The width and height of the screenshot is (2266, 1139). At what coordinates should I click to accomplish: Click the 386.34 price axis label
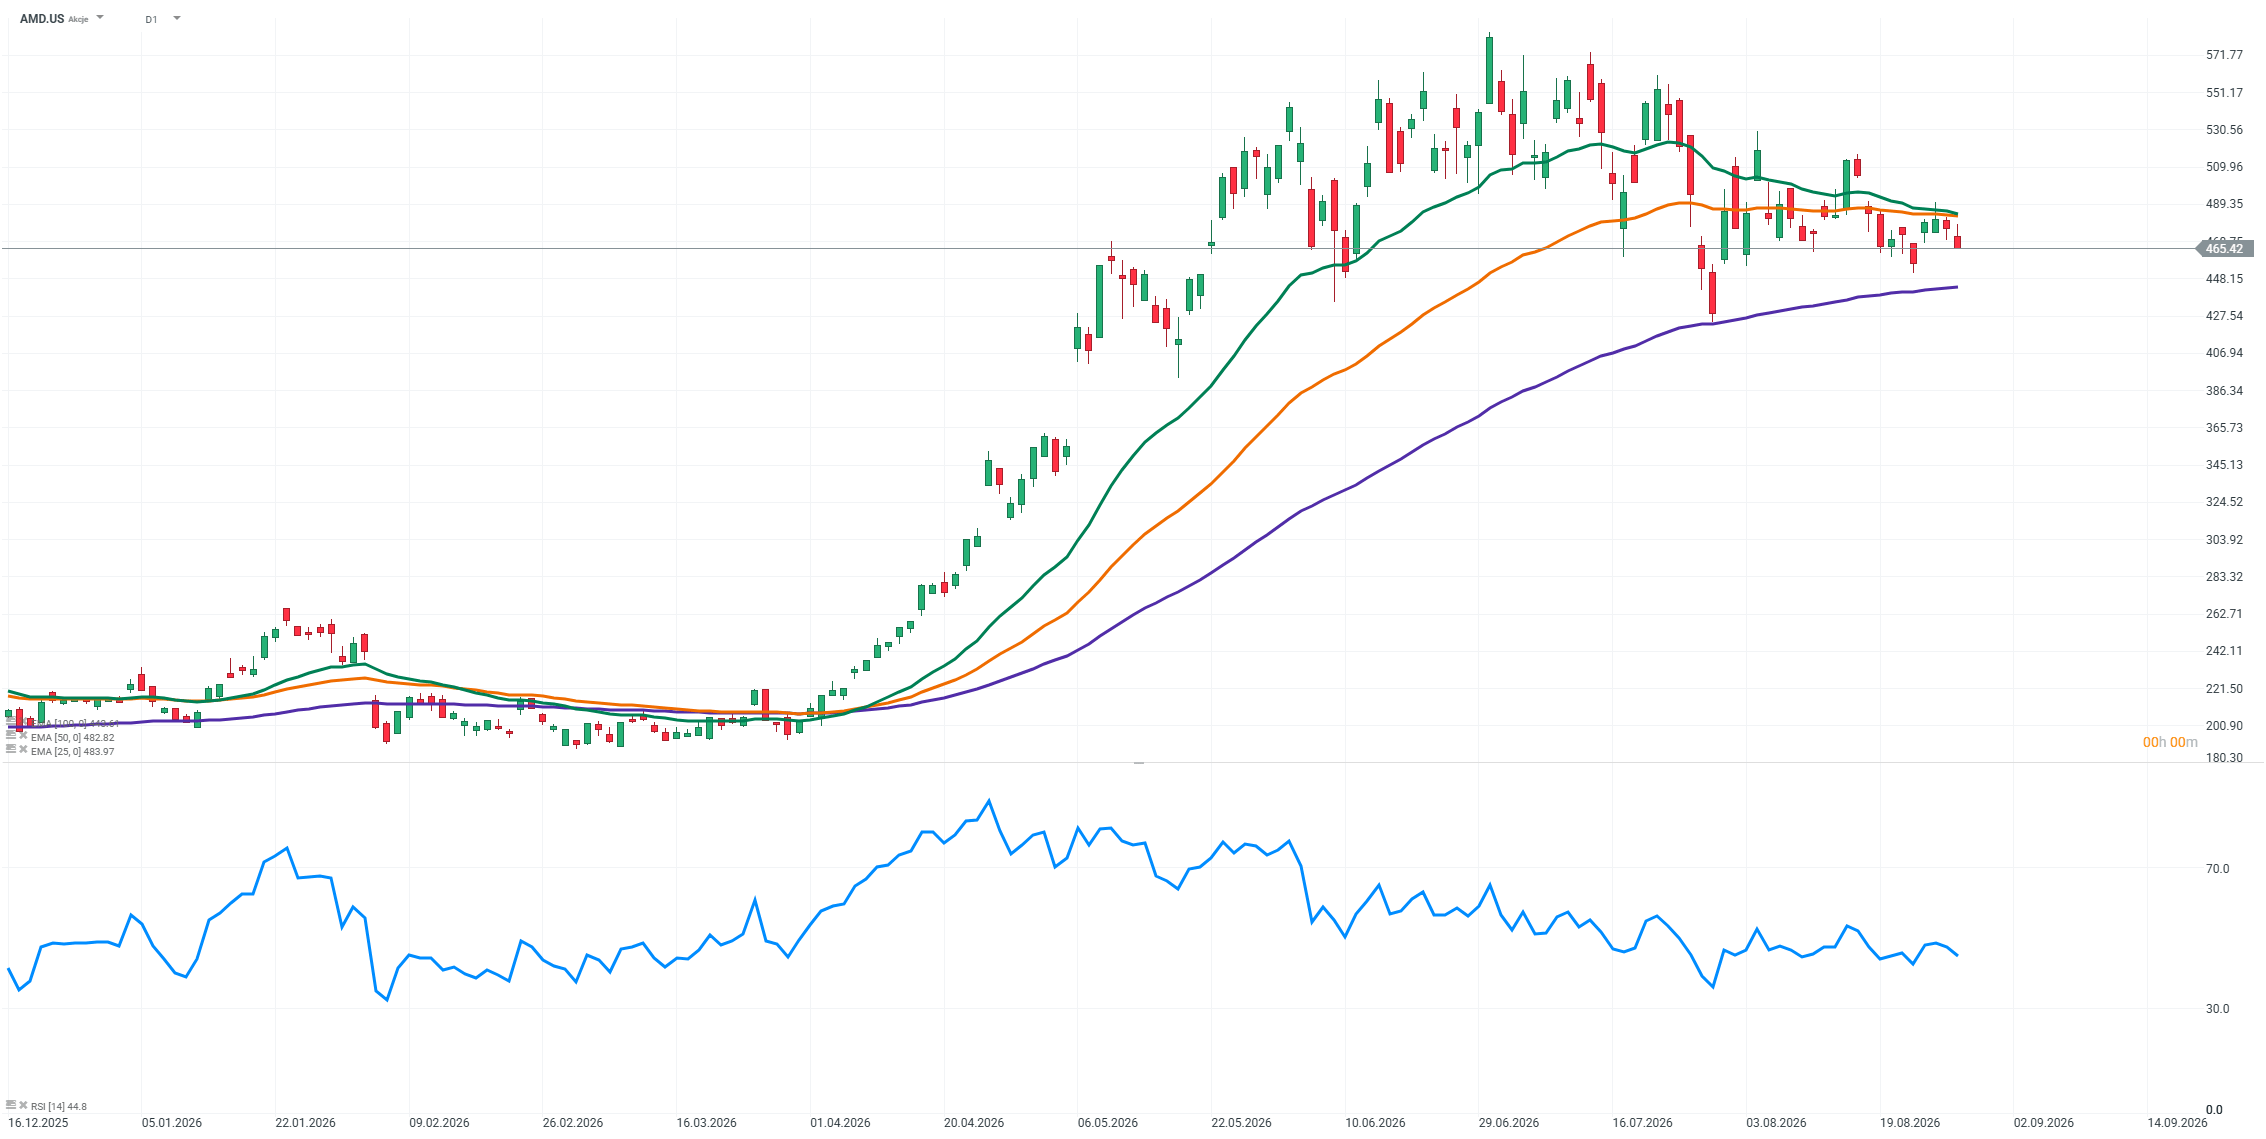[2224, 391]
